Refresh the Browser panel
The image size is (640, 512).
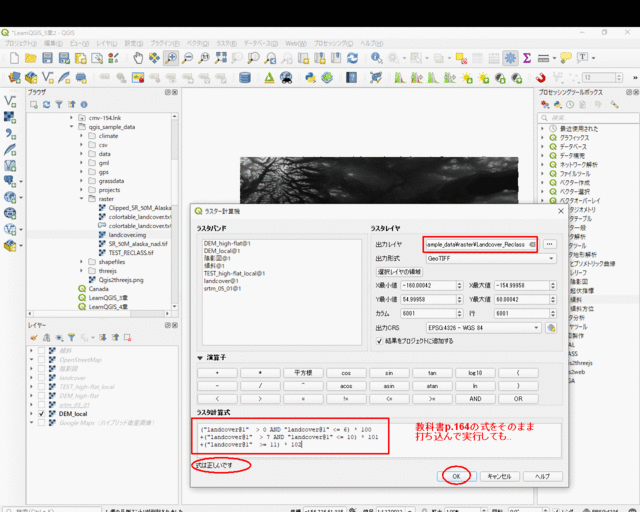coord(47,105)
